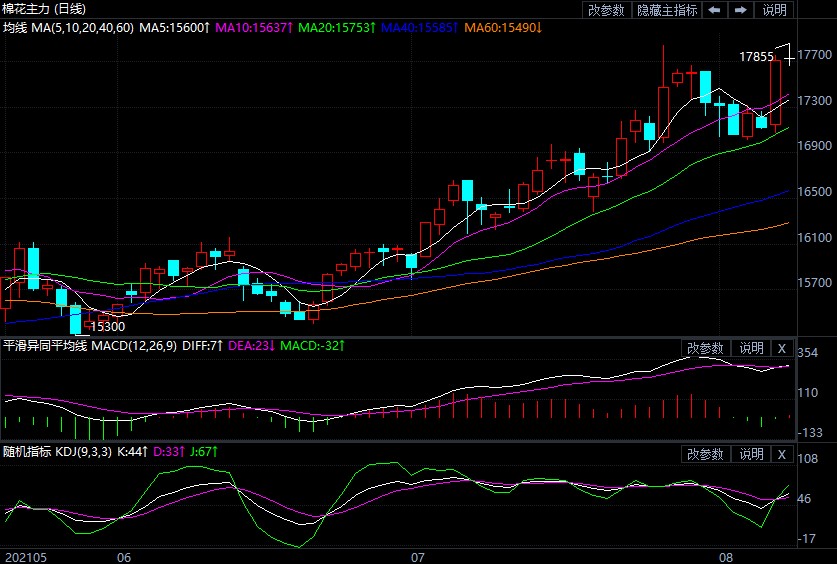837x564 pixels.
Task: Select the MA20:15753 green value
Action: [337, 27]
